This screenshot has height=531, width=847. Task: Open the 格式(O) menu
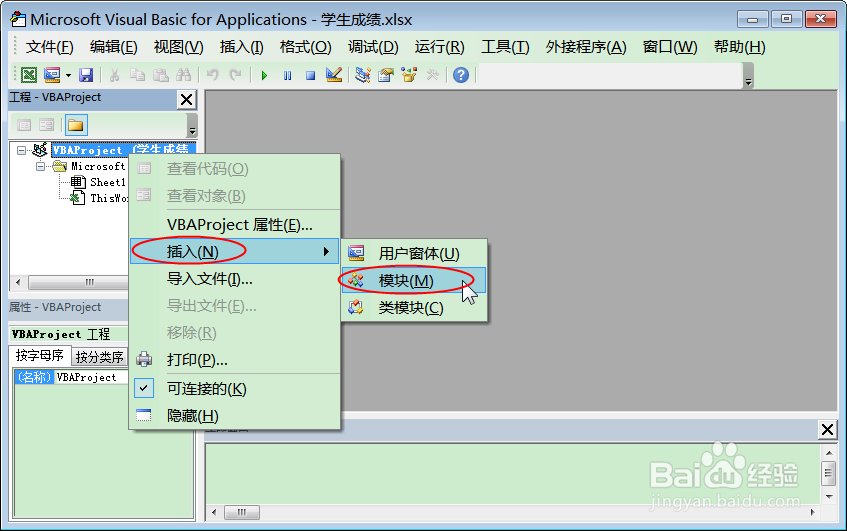click(306, 47)
